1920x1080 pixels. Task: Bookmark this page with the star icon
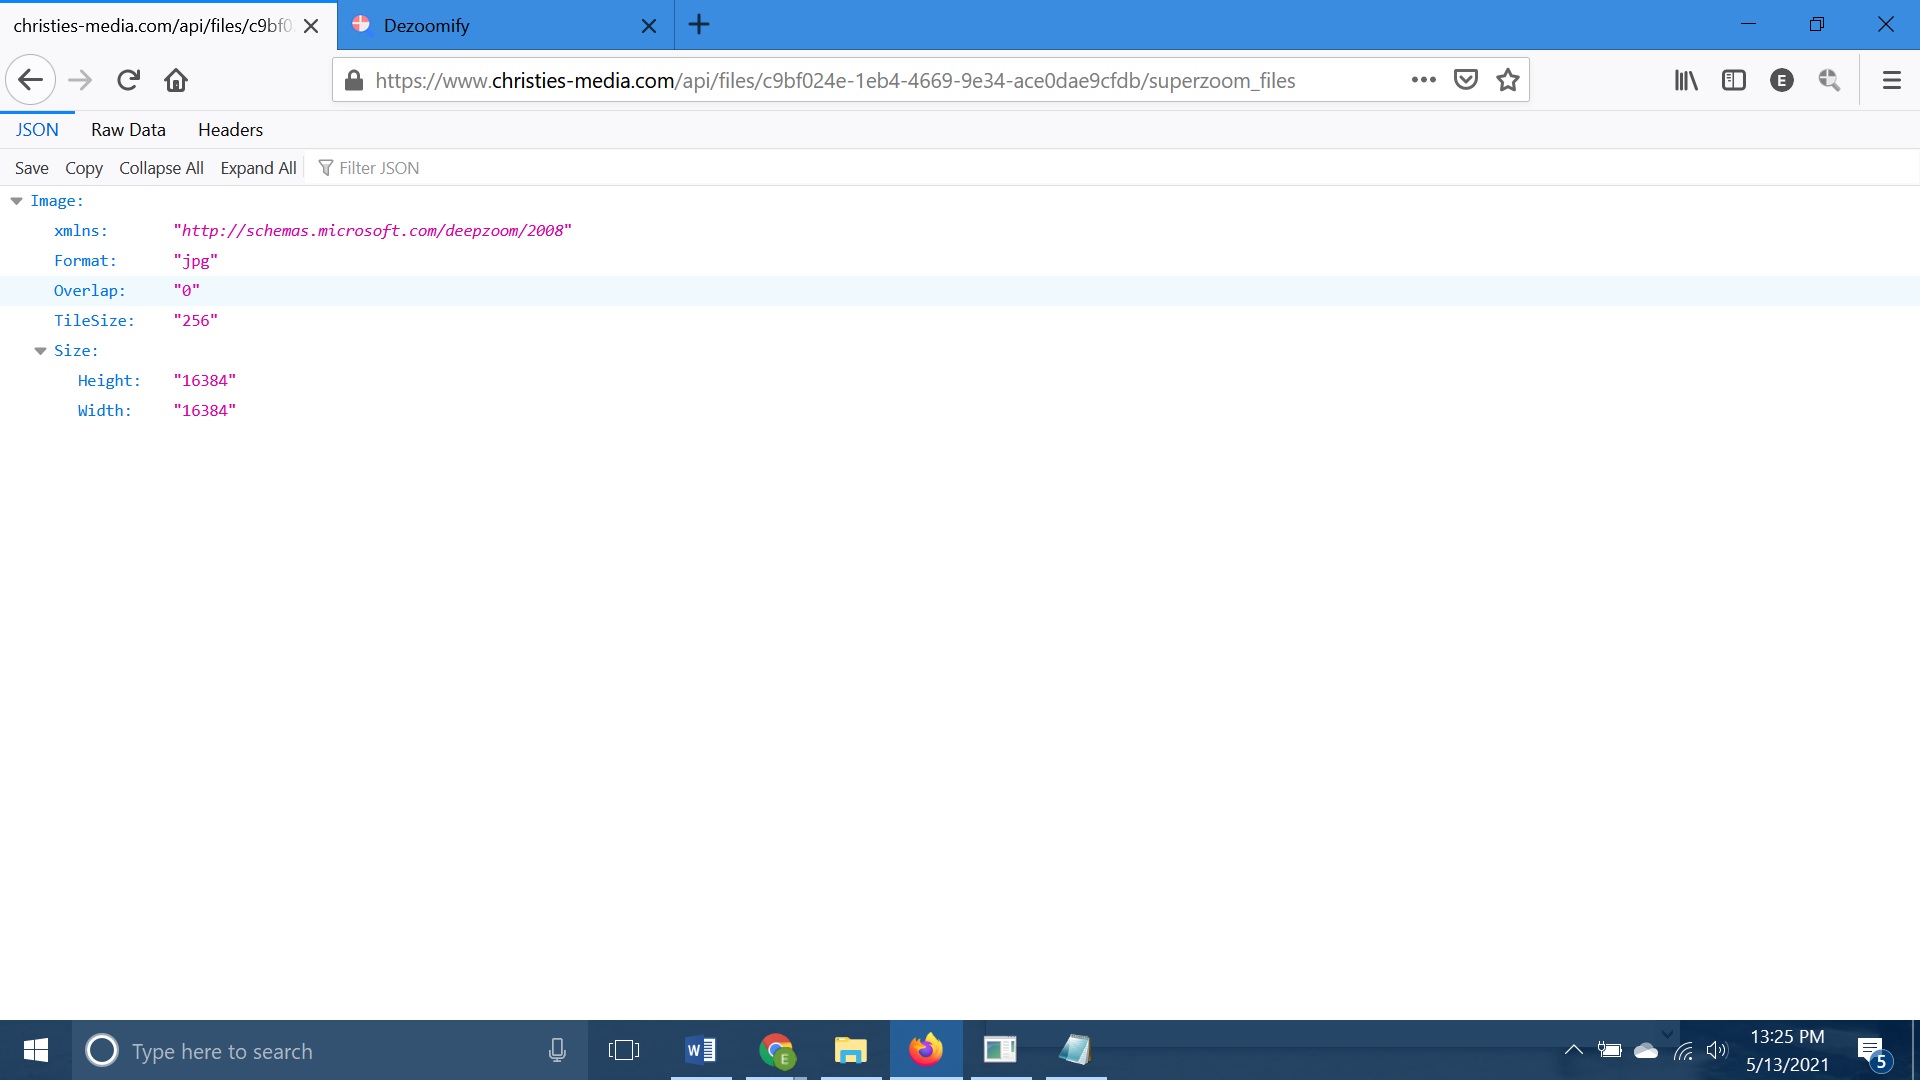[x=1507, y=80]
